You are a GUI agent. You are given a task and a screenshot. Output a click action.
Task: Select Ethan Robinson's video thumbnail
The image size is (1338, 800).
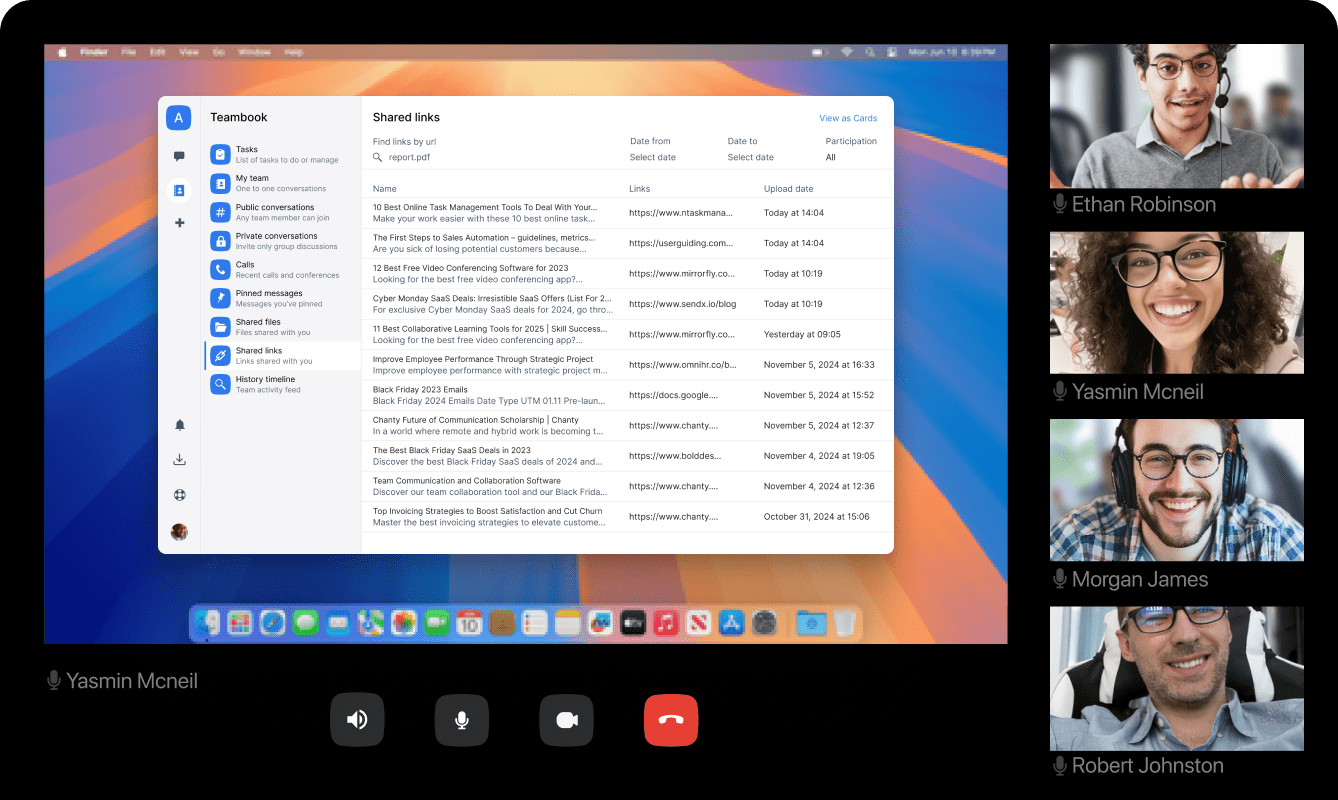(1176, 116)
